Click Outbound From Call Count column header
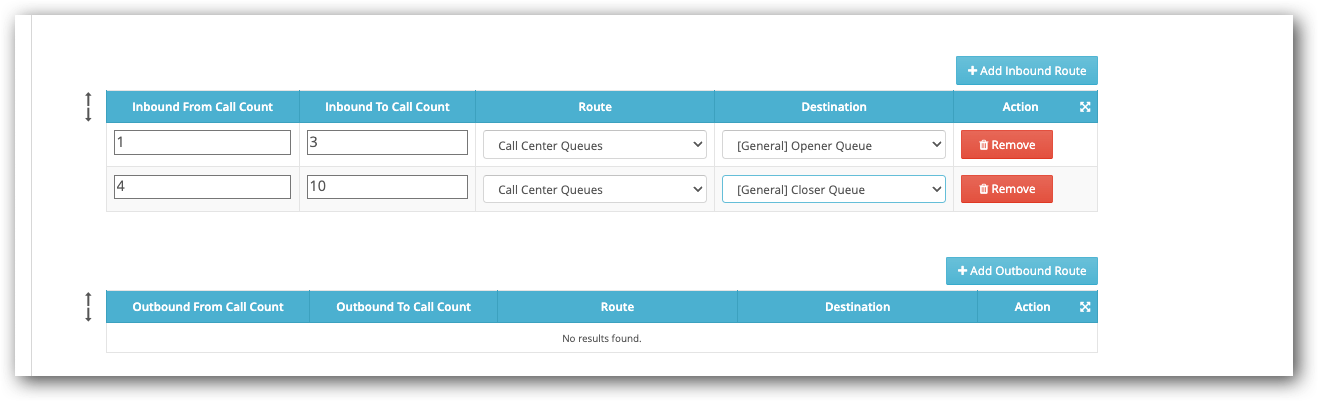Viewport: 1318px width, 401px height. (x=208, y=307)
